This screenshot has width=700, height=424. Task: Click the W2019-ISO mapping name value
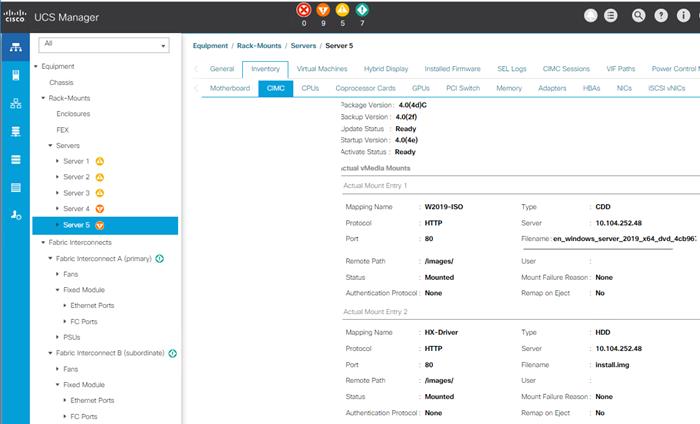pos(444,207)
